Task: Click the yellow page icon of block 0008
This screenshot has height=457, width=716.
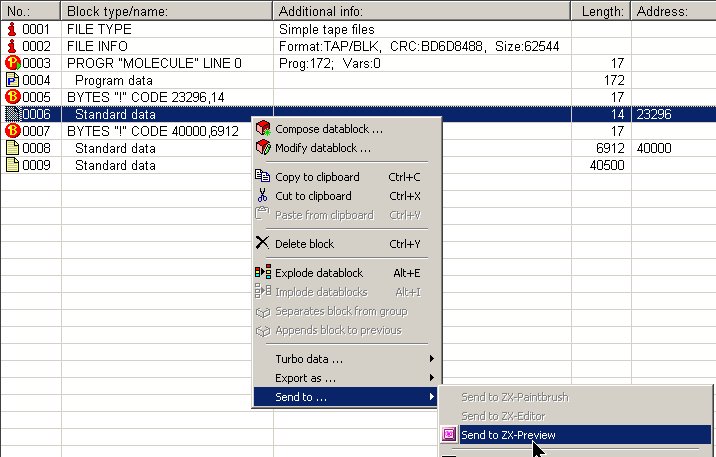Action: click(x=12, y=148)
